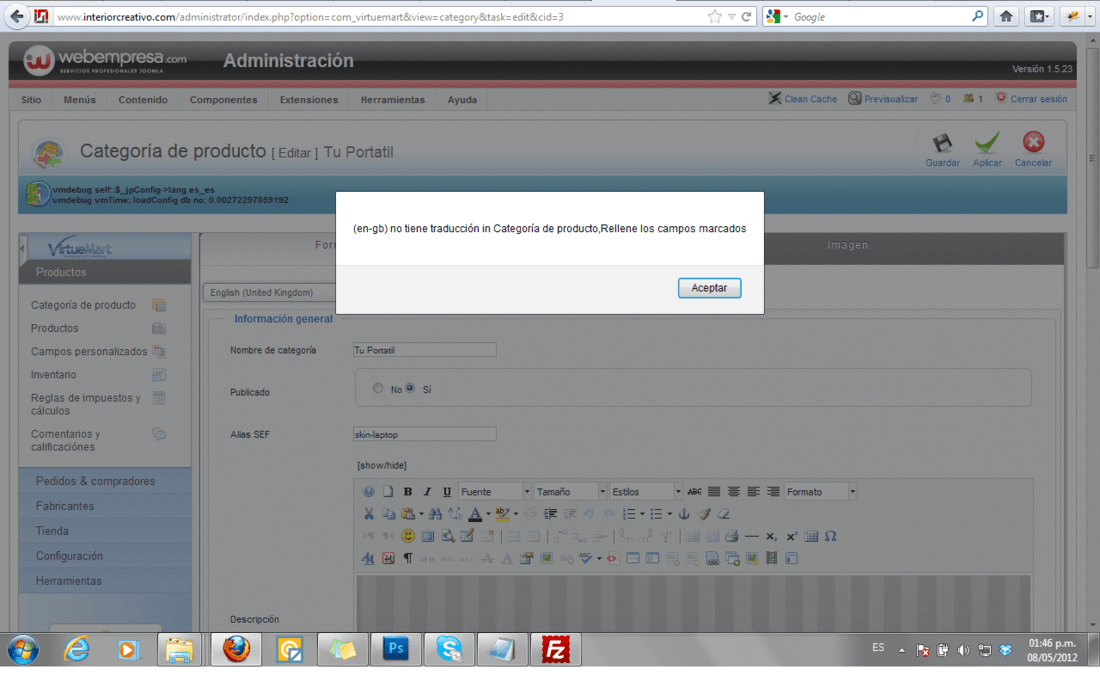This screenshot has width=1100, height=688.
Task: Click the anchor icon
Action: pyautogui.click(x=684, y=514)
